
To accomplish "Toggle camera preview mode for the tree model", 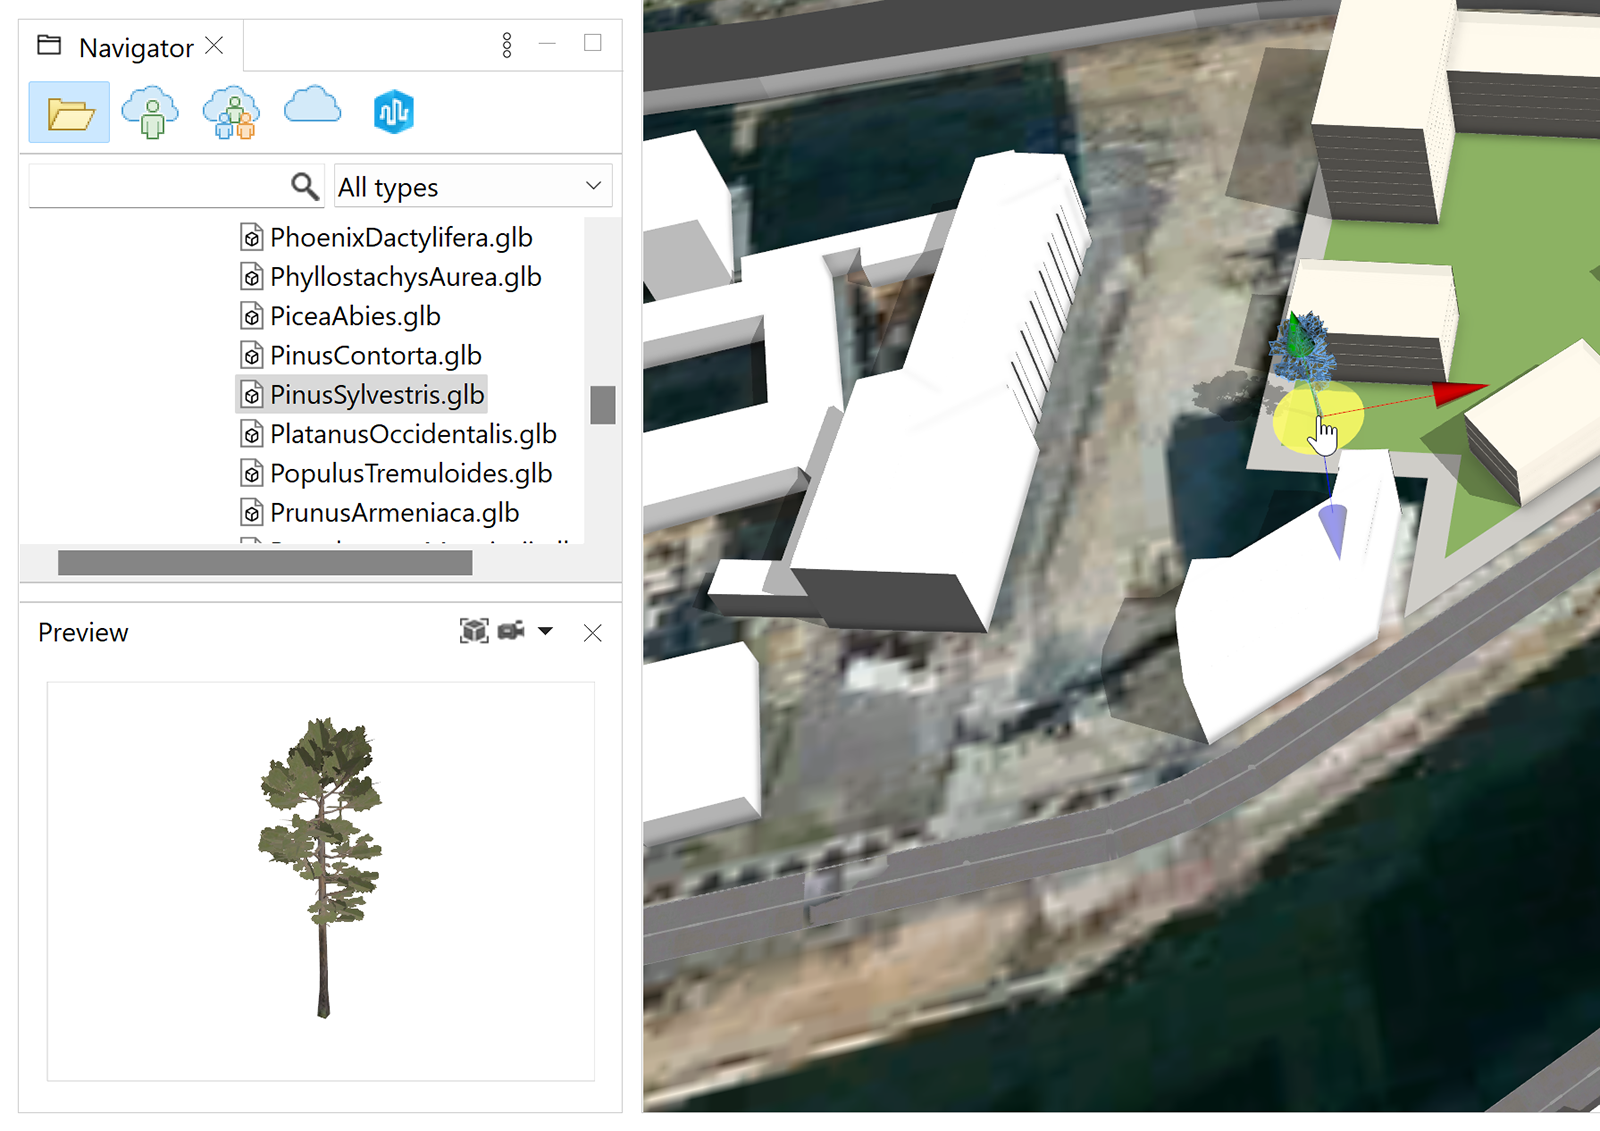I will [509, 631].
